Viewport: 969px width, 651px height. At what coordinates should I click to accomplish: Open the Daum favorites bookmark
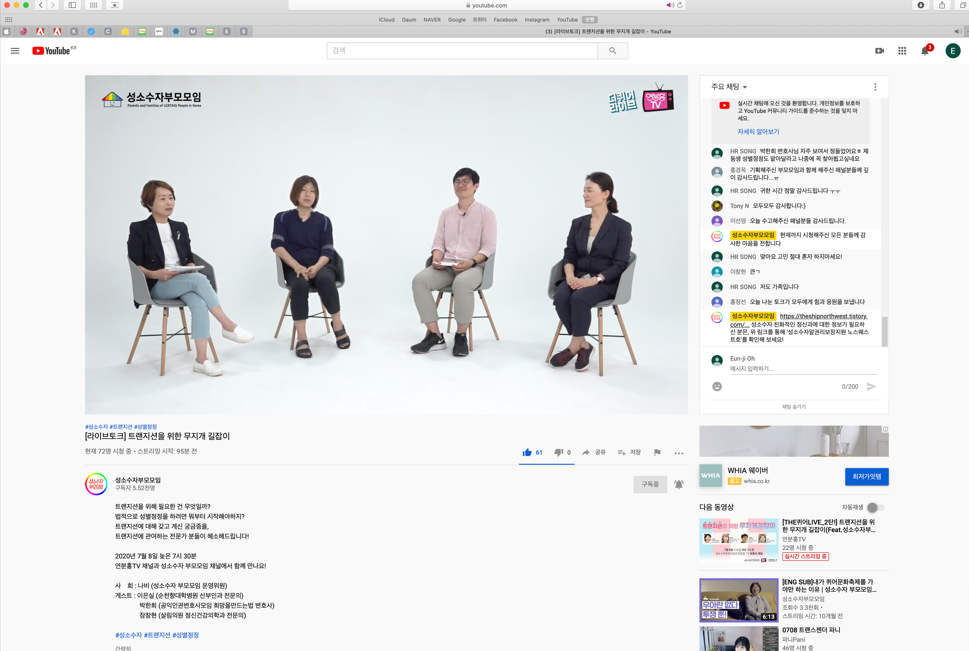pyautogui.click(x=408, y=20)
